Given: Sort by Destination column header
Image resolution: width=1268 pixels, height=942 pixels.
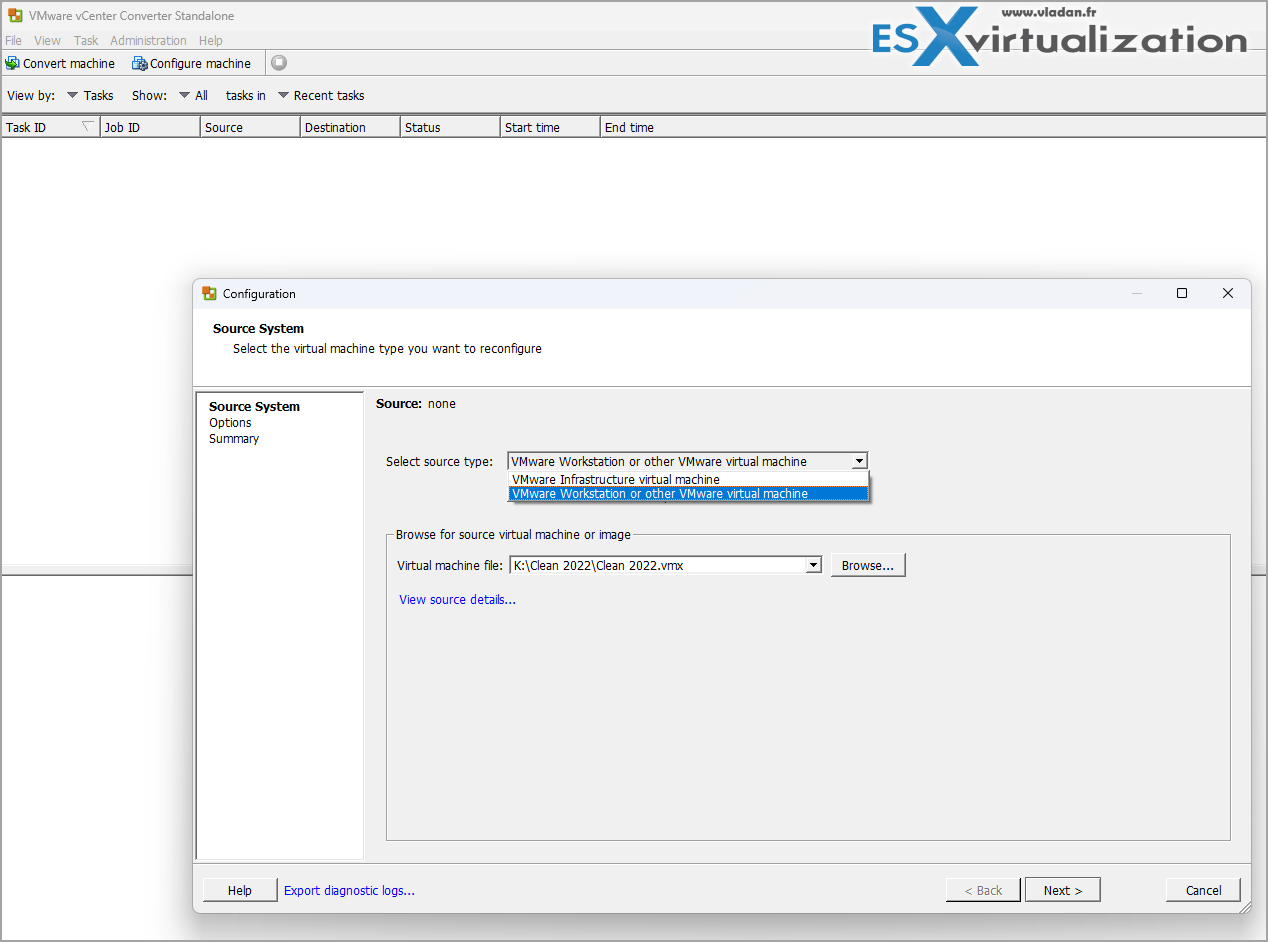Looking at the screenshot, I should point(350,127).
